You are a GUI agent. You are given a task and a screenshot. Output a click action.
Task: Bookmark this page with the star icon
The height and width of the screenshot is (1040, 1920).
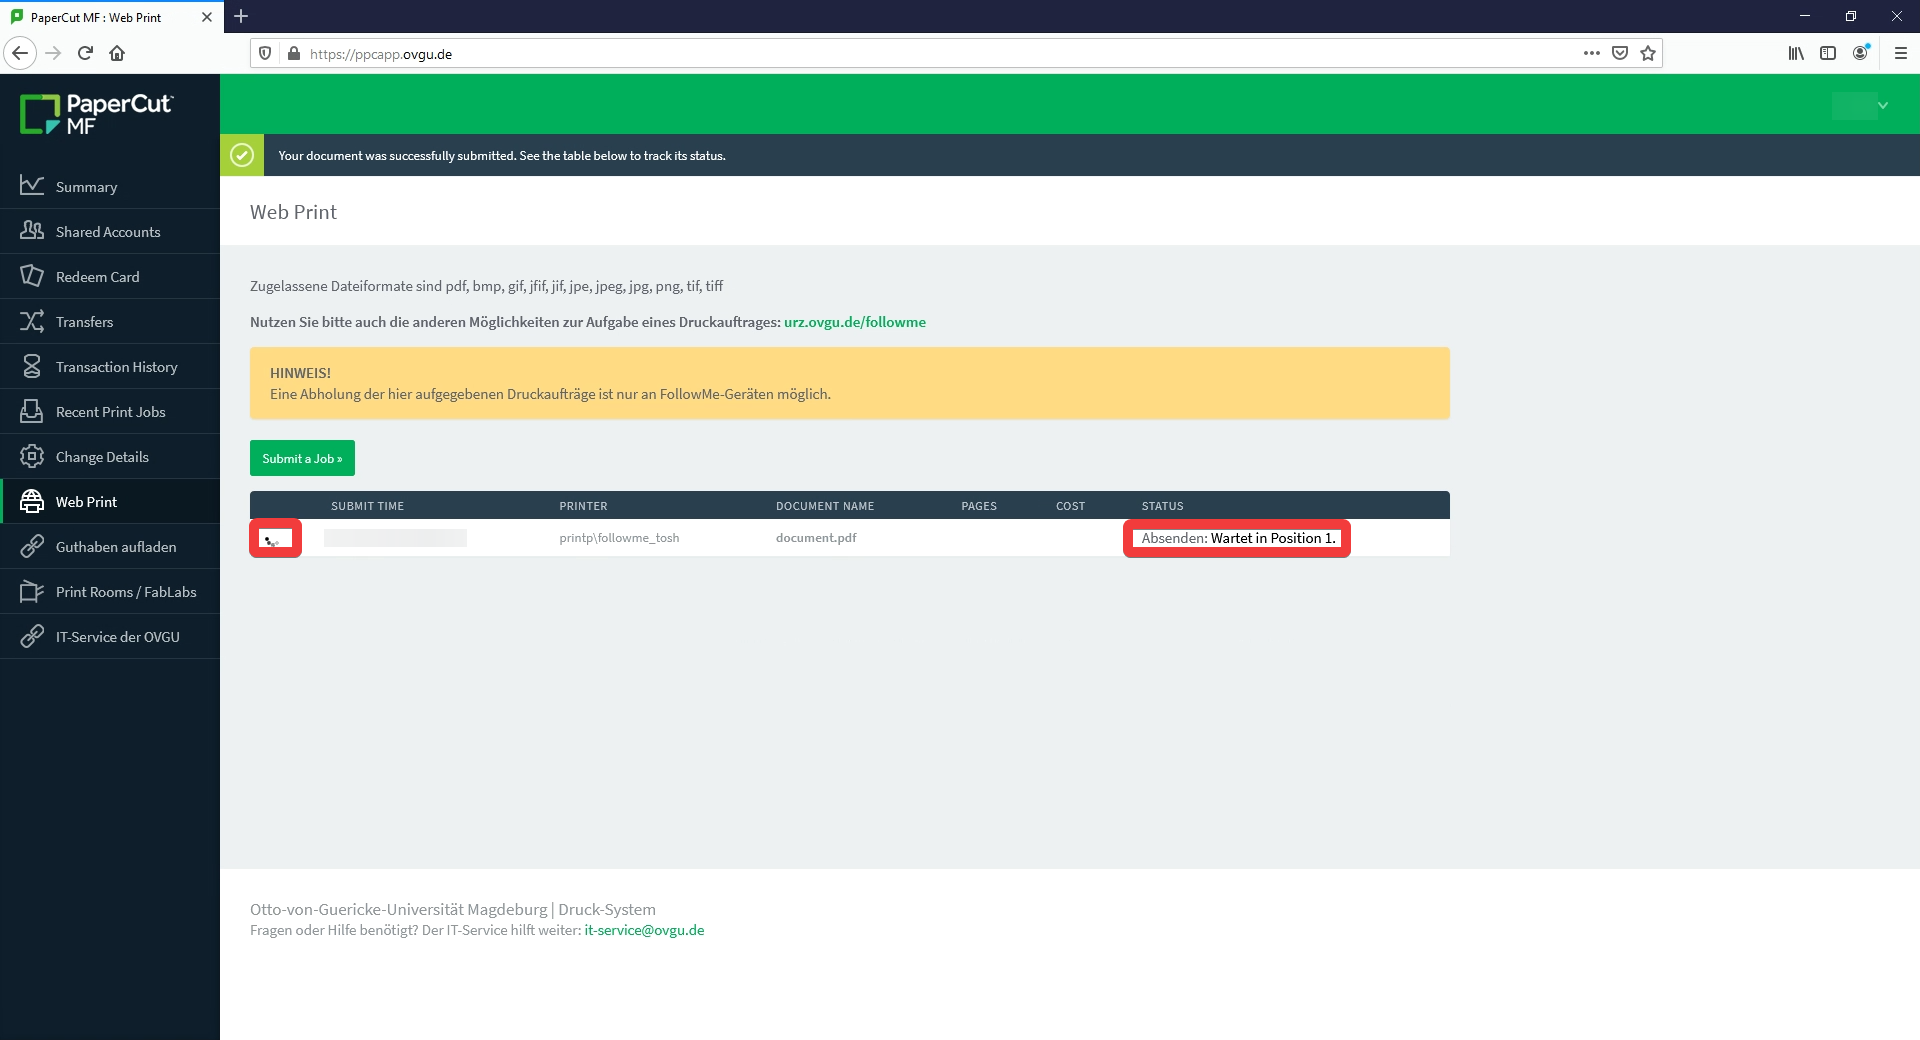1648,53
